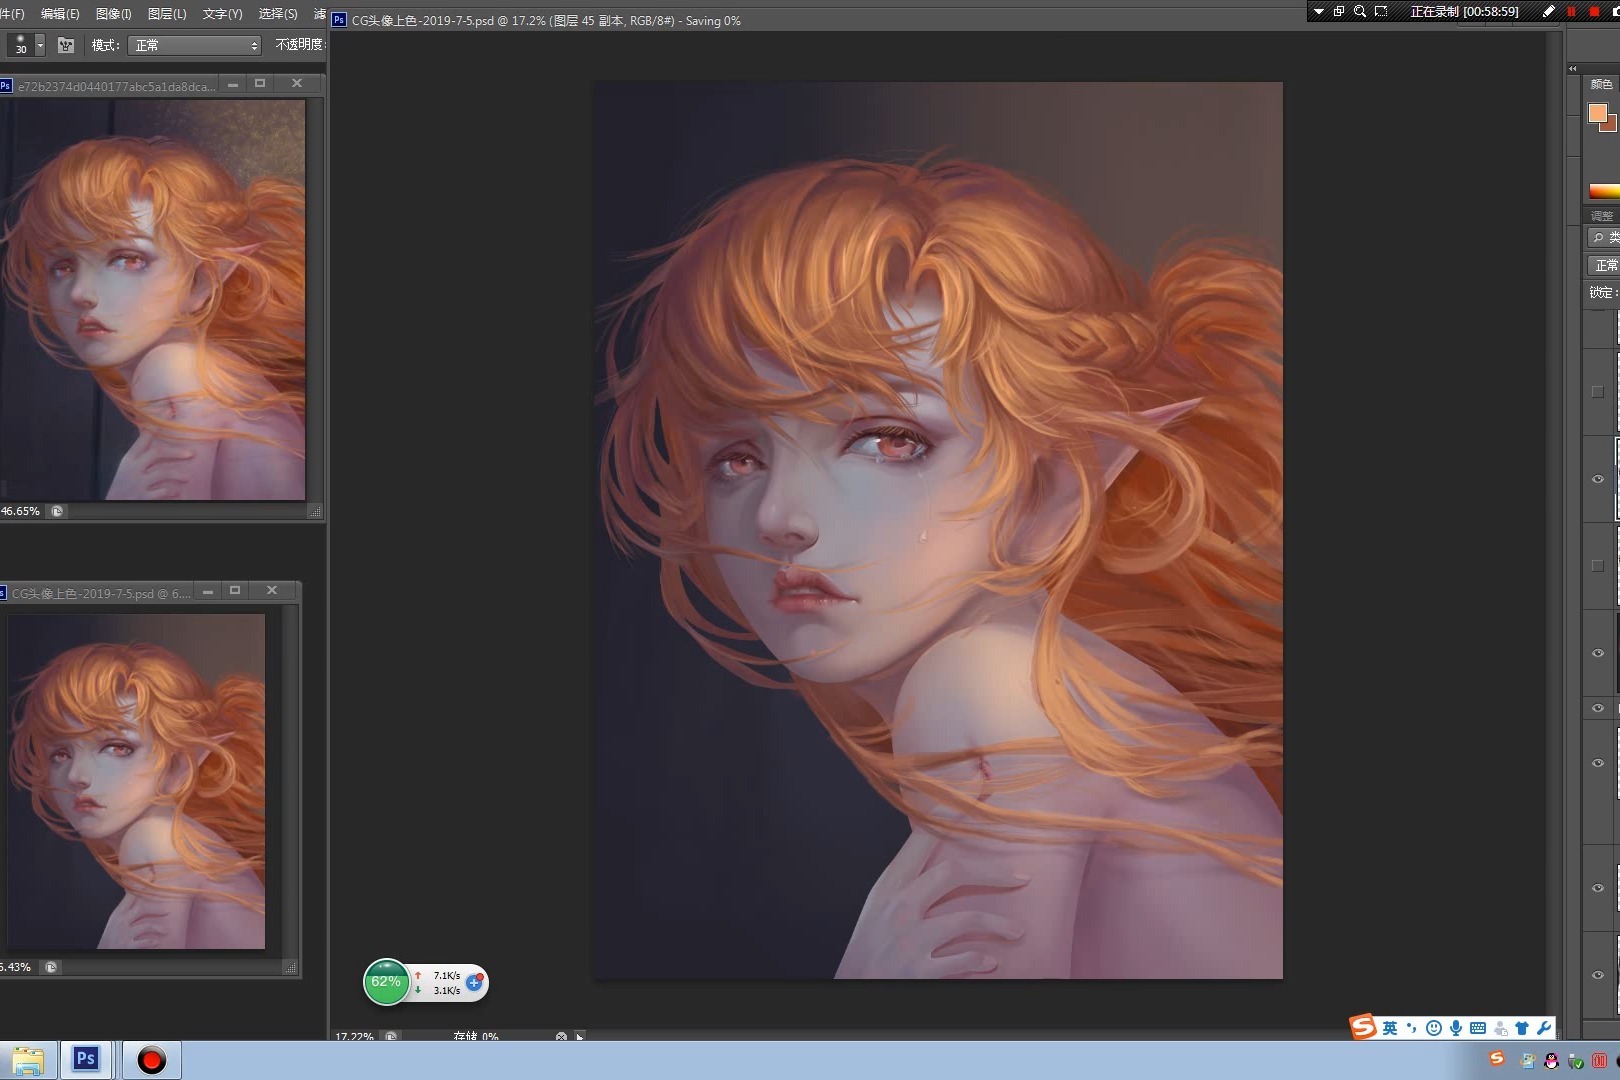Switch to the 颜色 panel tab

[x=1602, y=85]
